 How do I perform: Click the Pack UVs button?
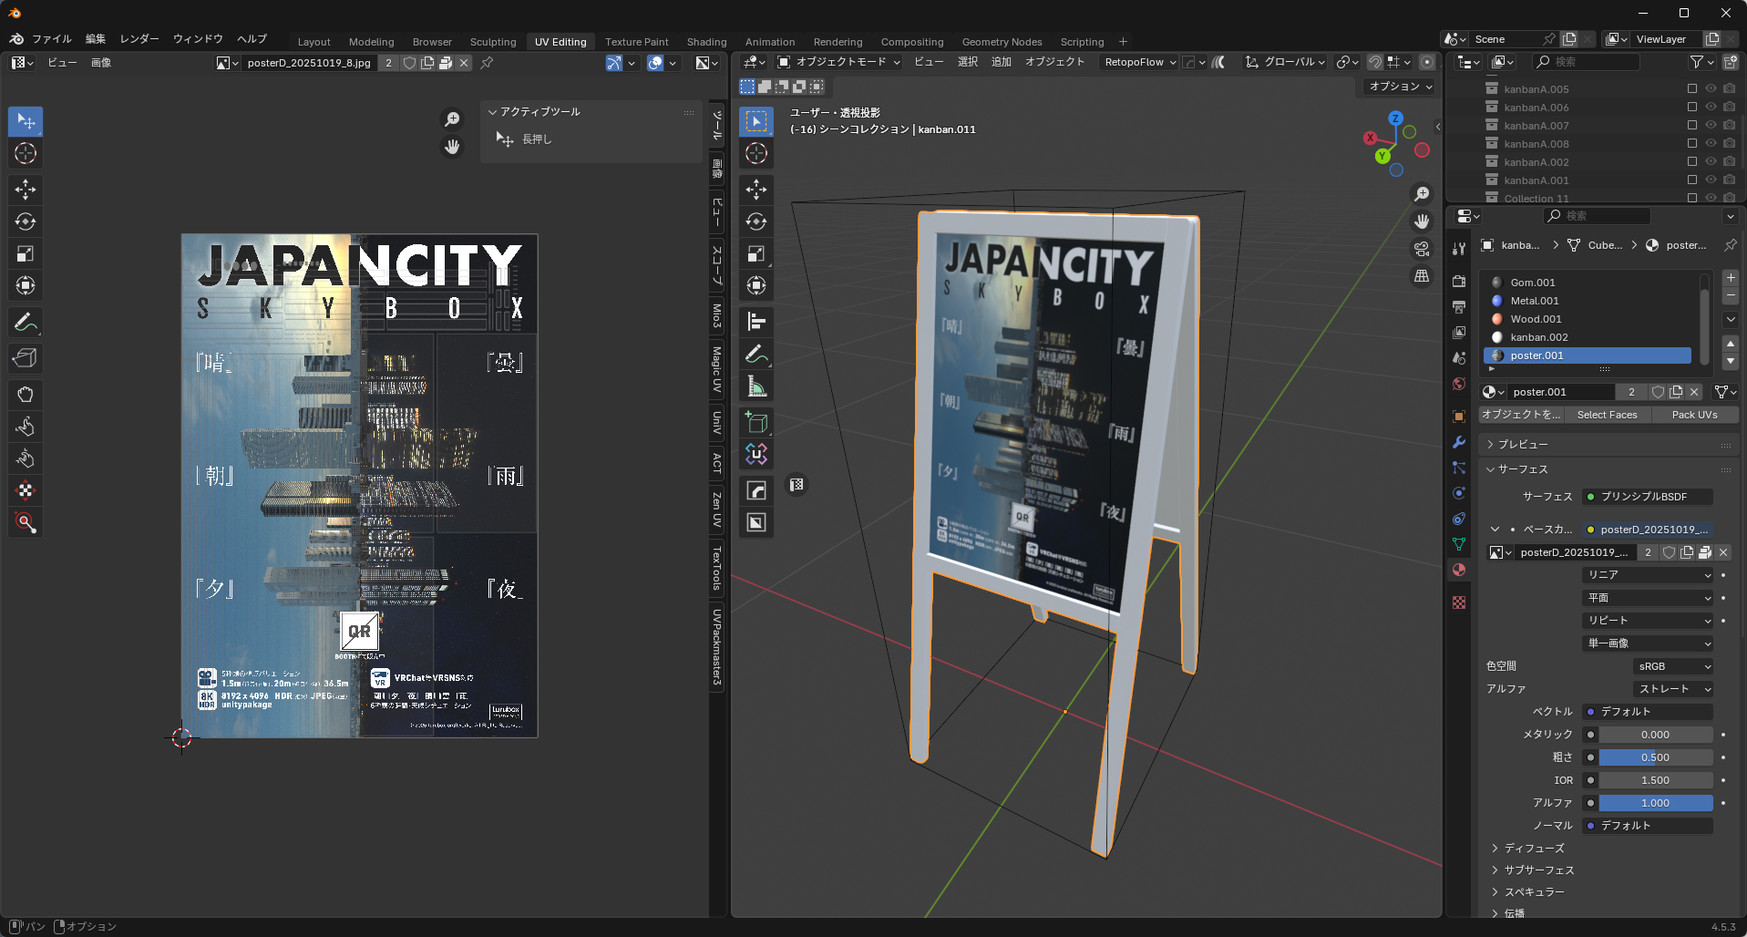[x=1694, y=415]
